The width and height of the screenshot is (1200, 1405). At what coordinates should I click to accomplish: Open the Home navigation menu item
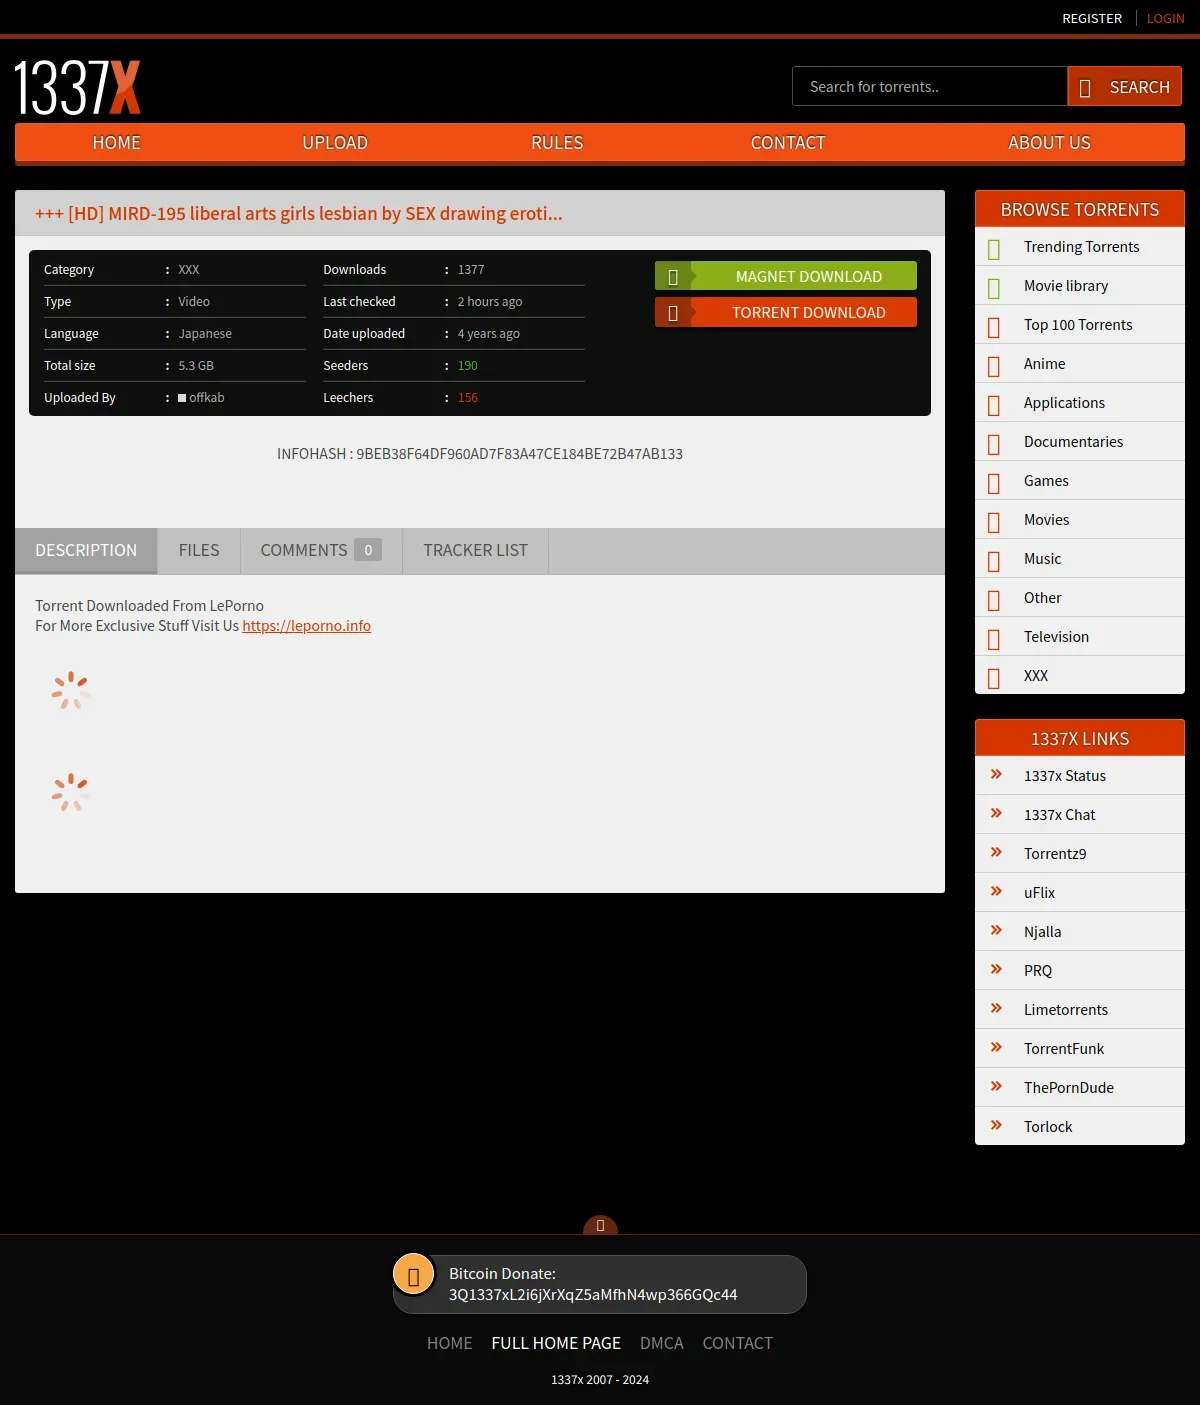click(116, 143)
